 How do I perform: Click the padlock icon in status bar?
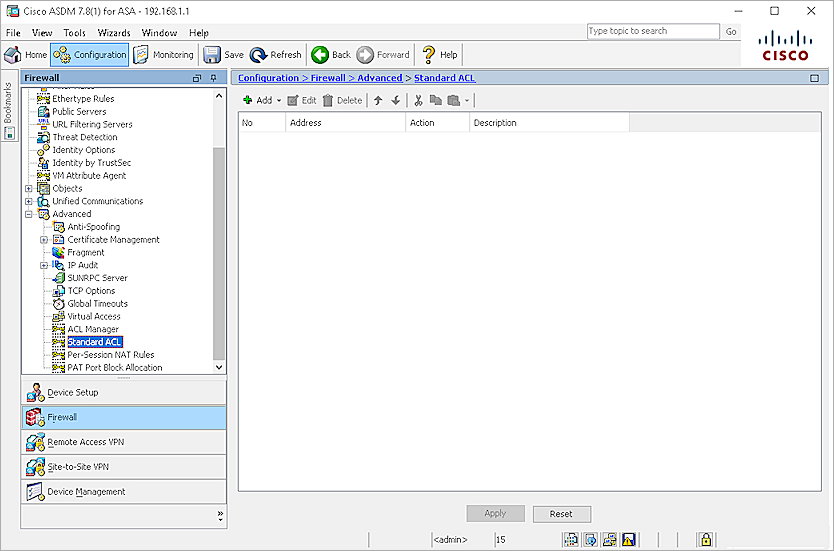(705, 540)
